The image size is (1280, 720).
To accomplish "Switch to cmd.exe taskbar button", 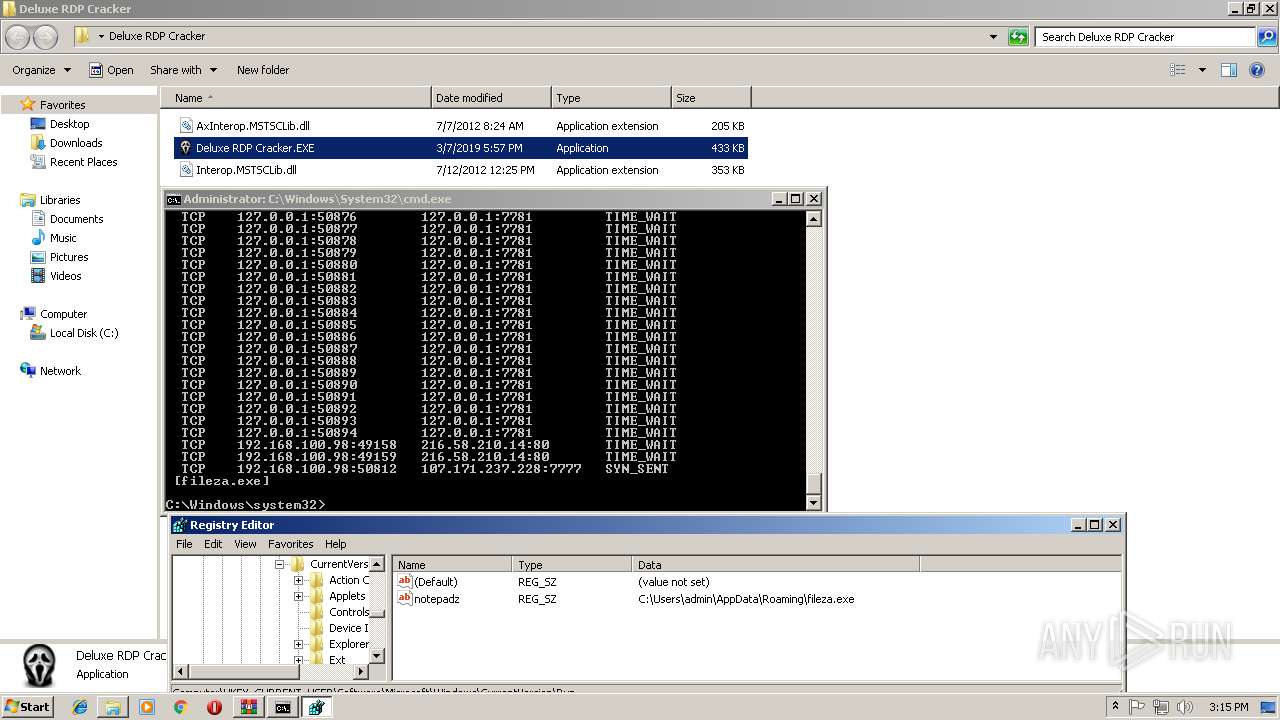I will (283, 707).
